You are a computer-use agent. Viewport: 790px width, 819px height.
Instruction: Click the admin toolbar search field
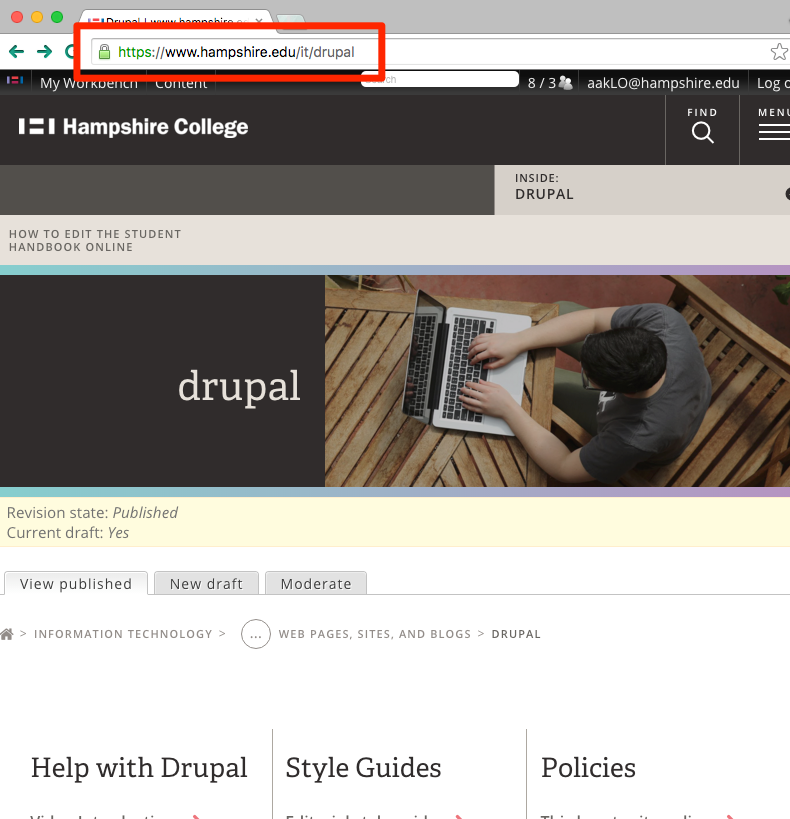[440, 79]
